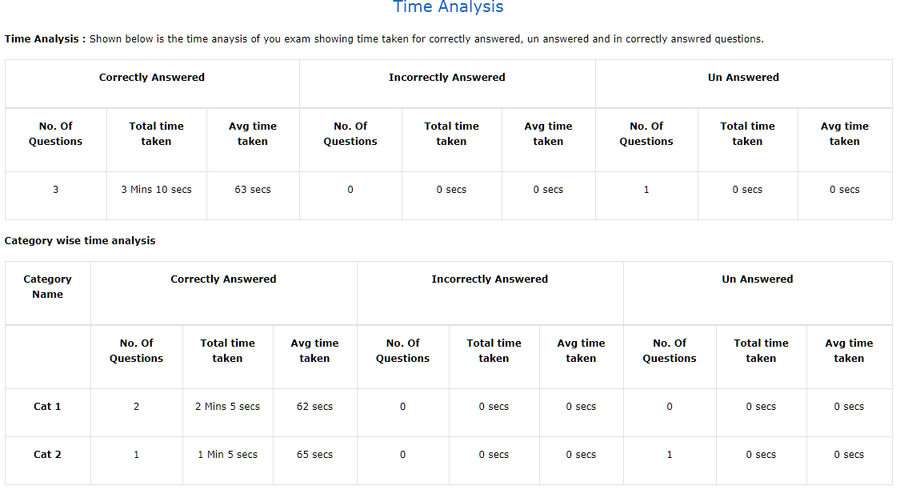900x494 pixels.
Task: Click Cat 1 correctly answered question count "2"
Action: coord(136,407)
